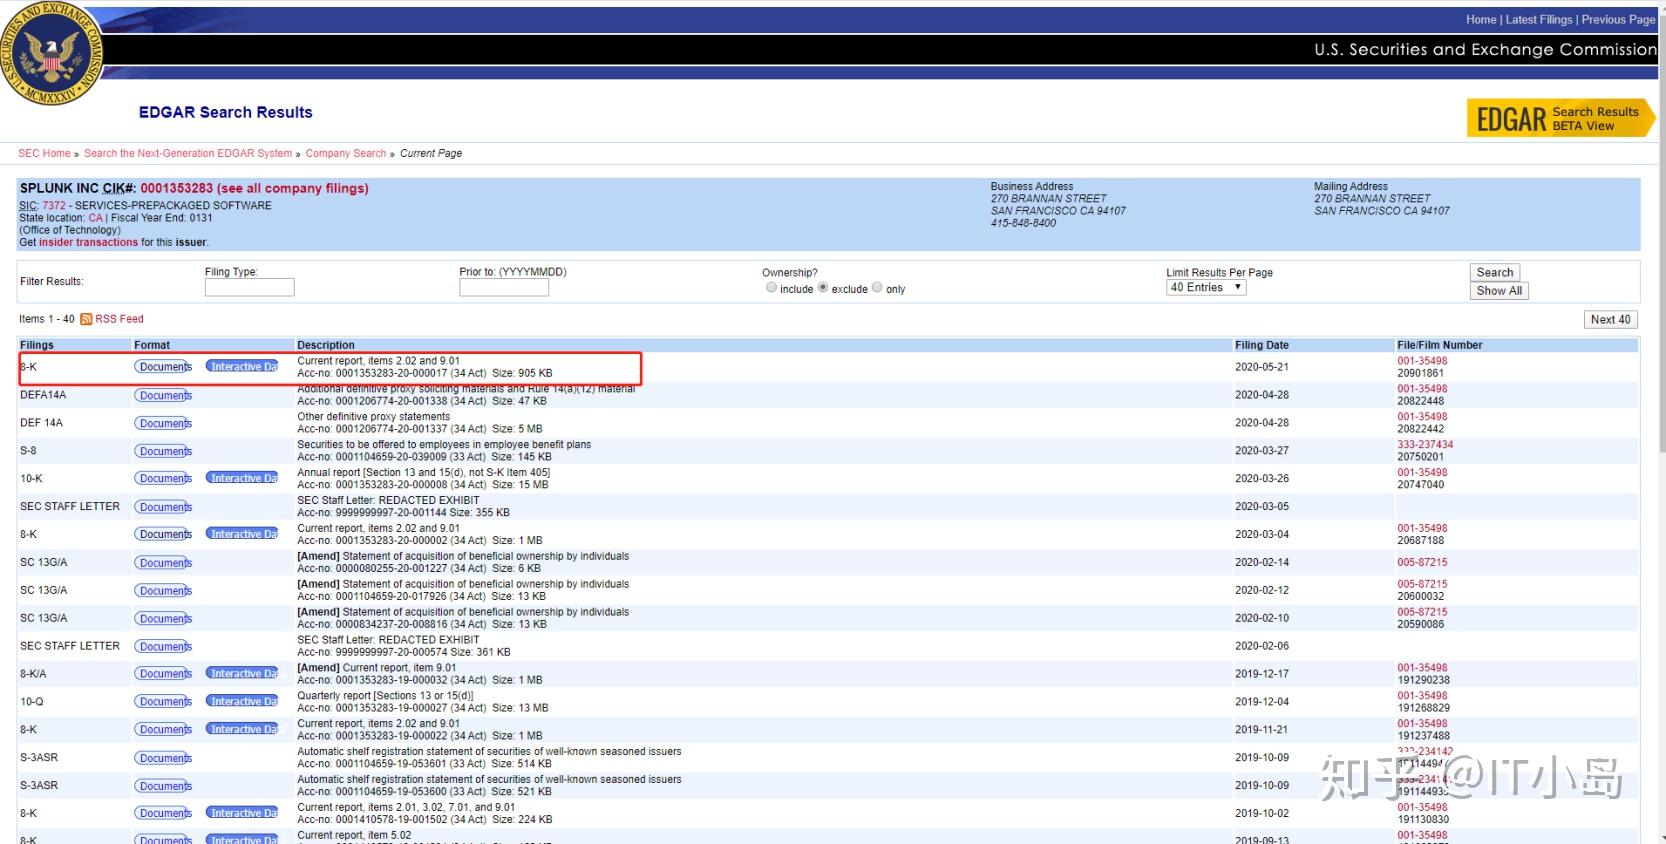Open Interactive Data for 8-K filed 2019-11-21
This screenshot has width=1666, height=844.
click(x=242, y=730)
